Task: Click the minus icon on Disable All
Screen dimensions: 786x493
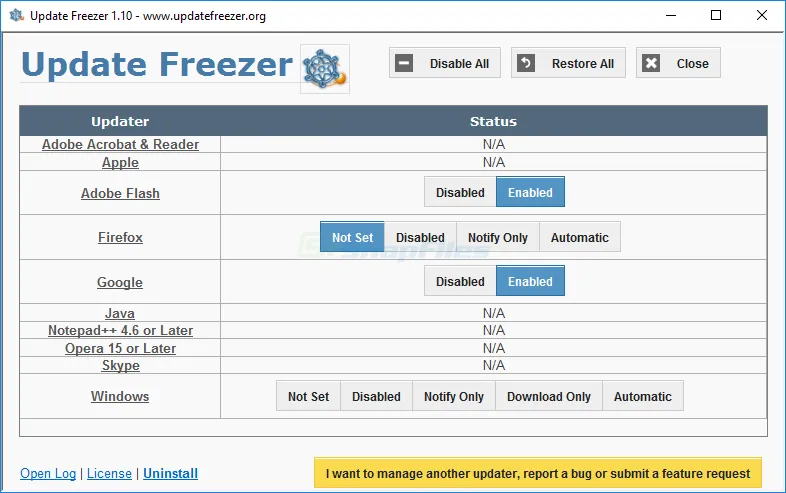Action: click(x=404, y=63)
